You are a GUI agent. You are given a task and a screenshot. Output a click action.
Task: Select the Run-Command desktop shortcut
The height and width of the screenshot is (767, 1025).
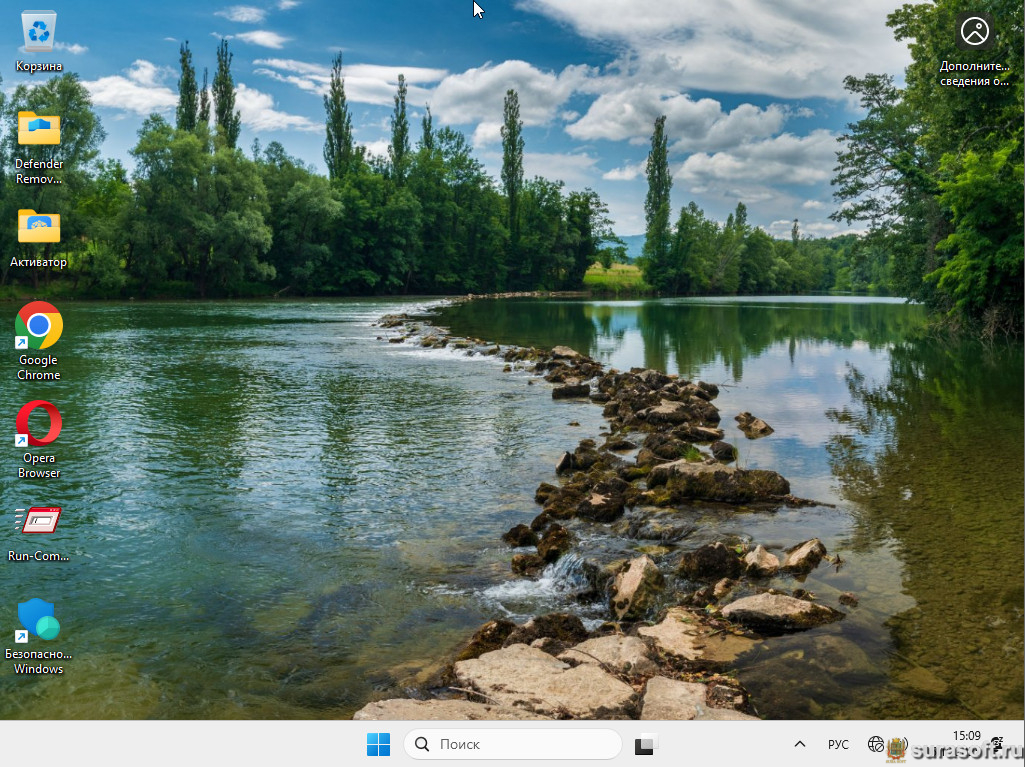(x=39, y=522)
